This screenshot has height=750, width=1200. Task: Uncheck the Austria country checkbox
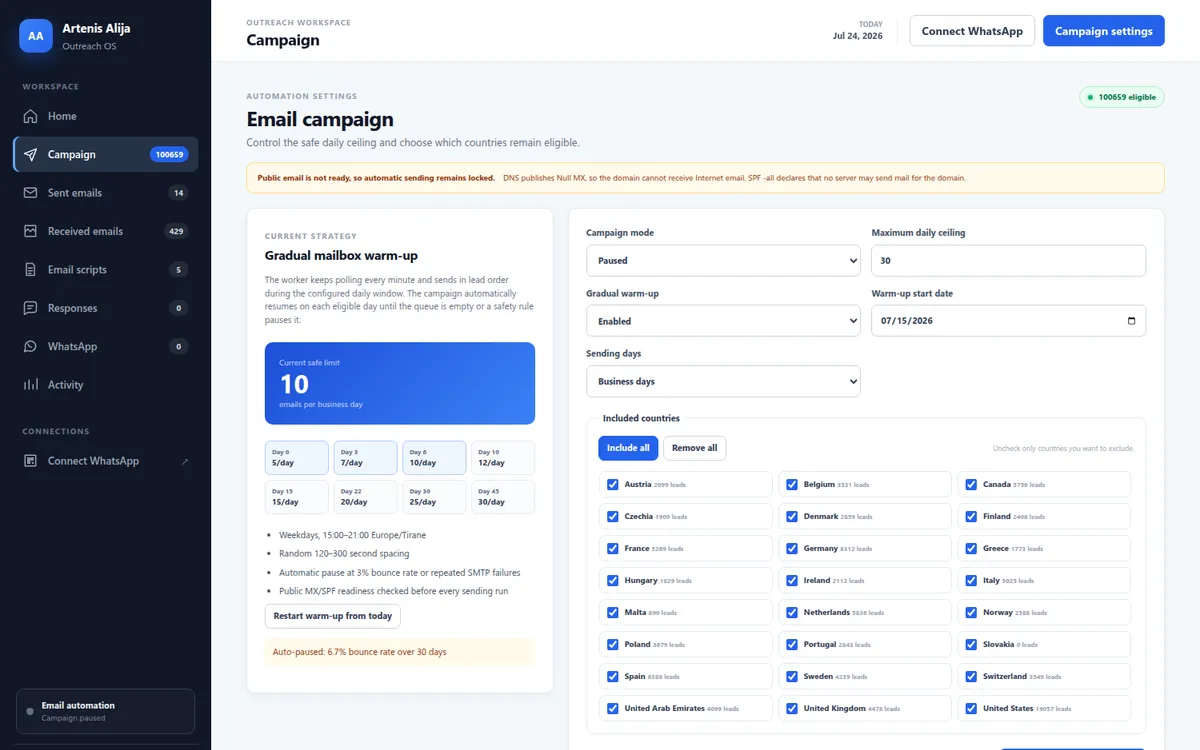pos(613,484)
